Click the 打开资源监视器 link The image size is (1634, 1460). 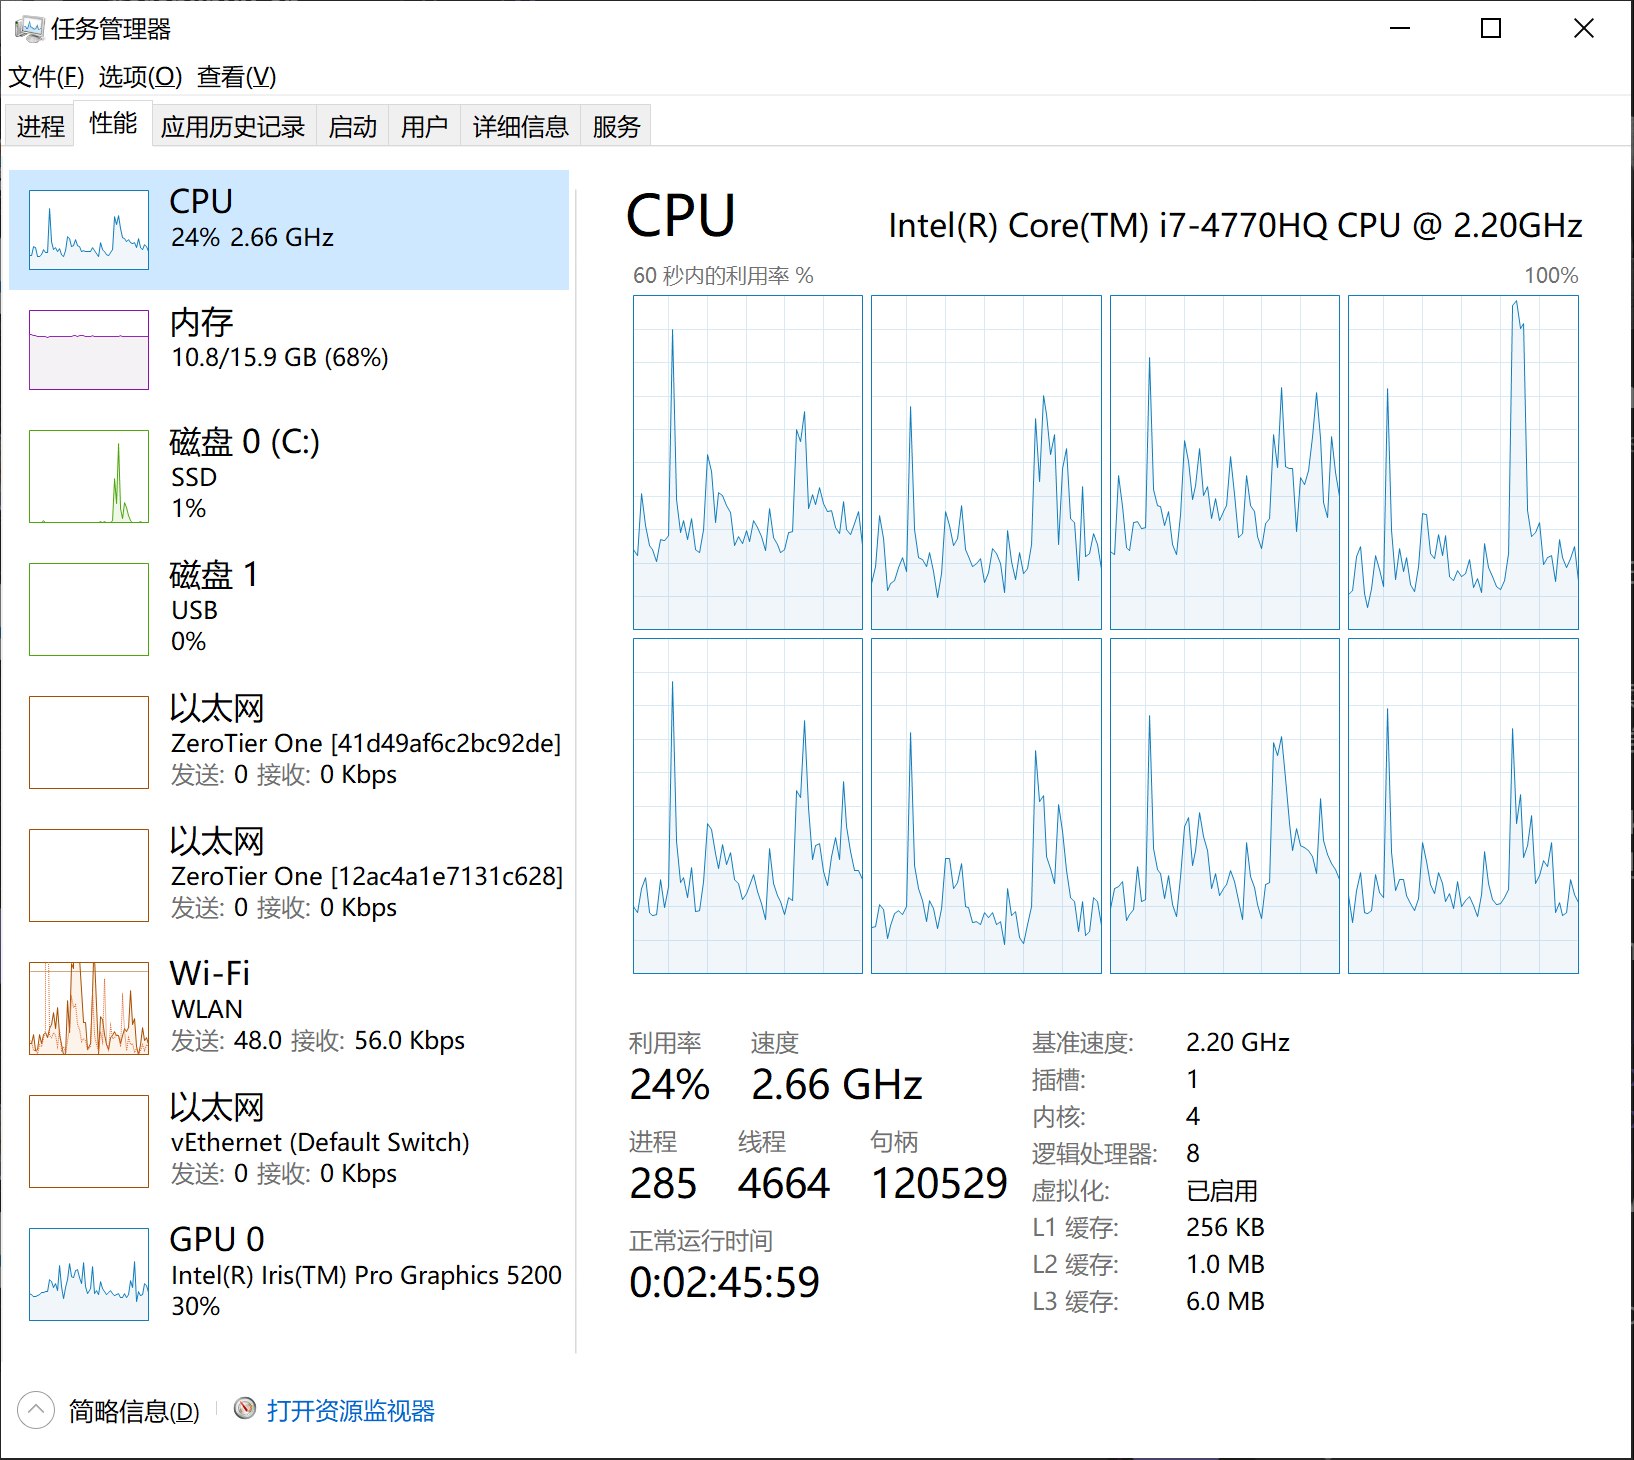click(350, 1411)
